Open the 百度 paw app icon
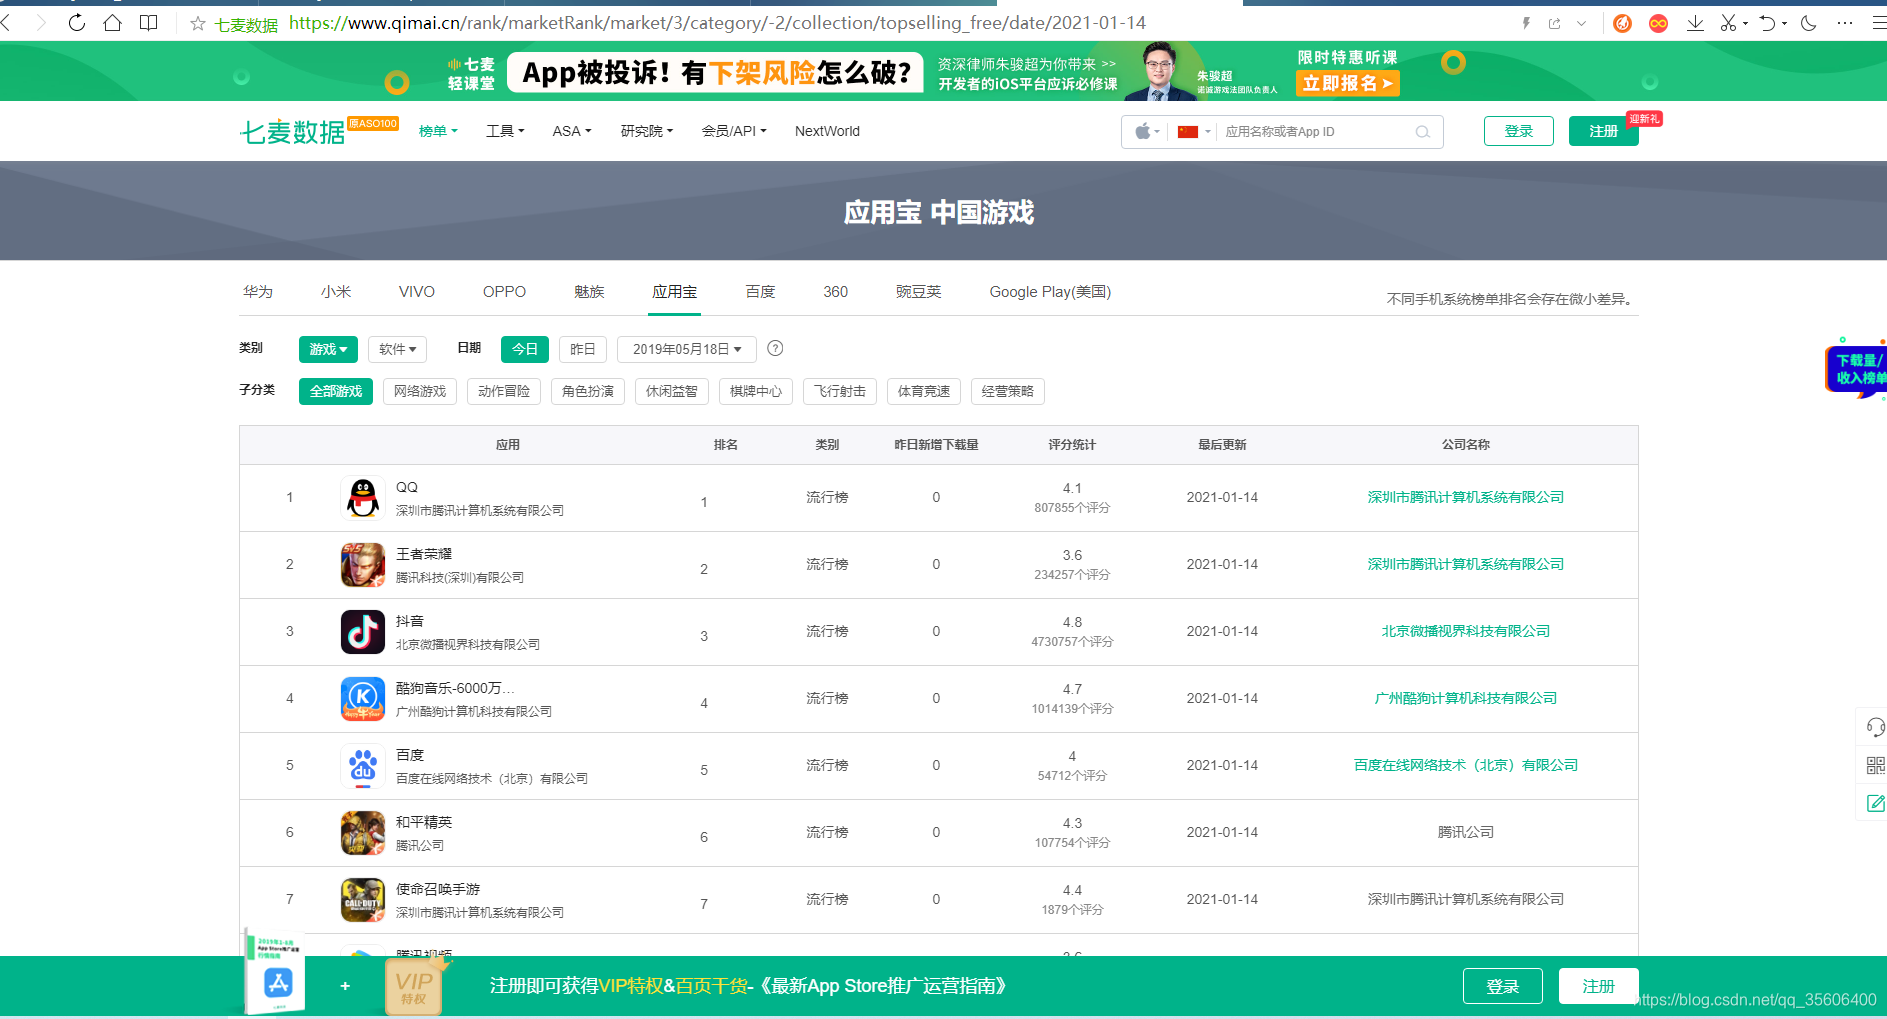1887x1019 pixels. tap(363, 765)
